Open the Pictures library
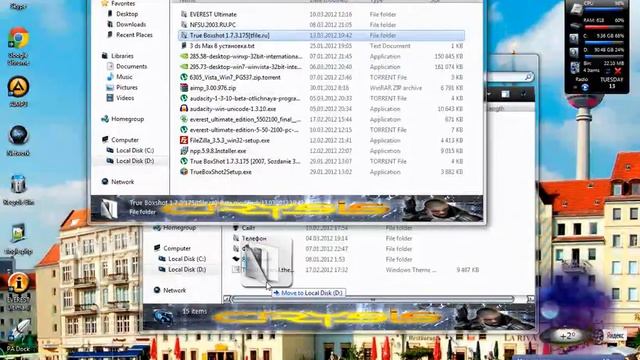 (x=127, y=87)
